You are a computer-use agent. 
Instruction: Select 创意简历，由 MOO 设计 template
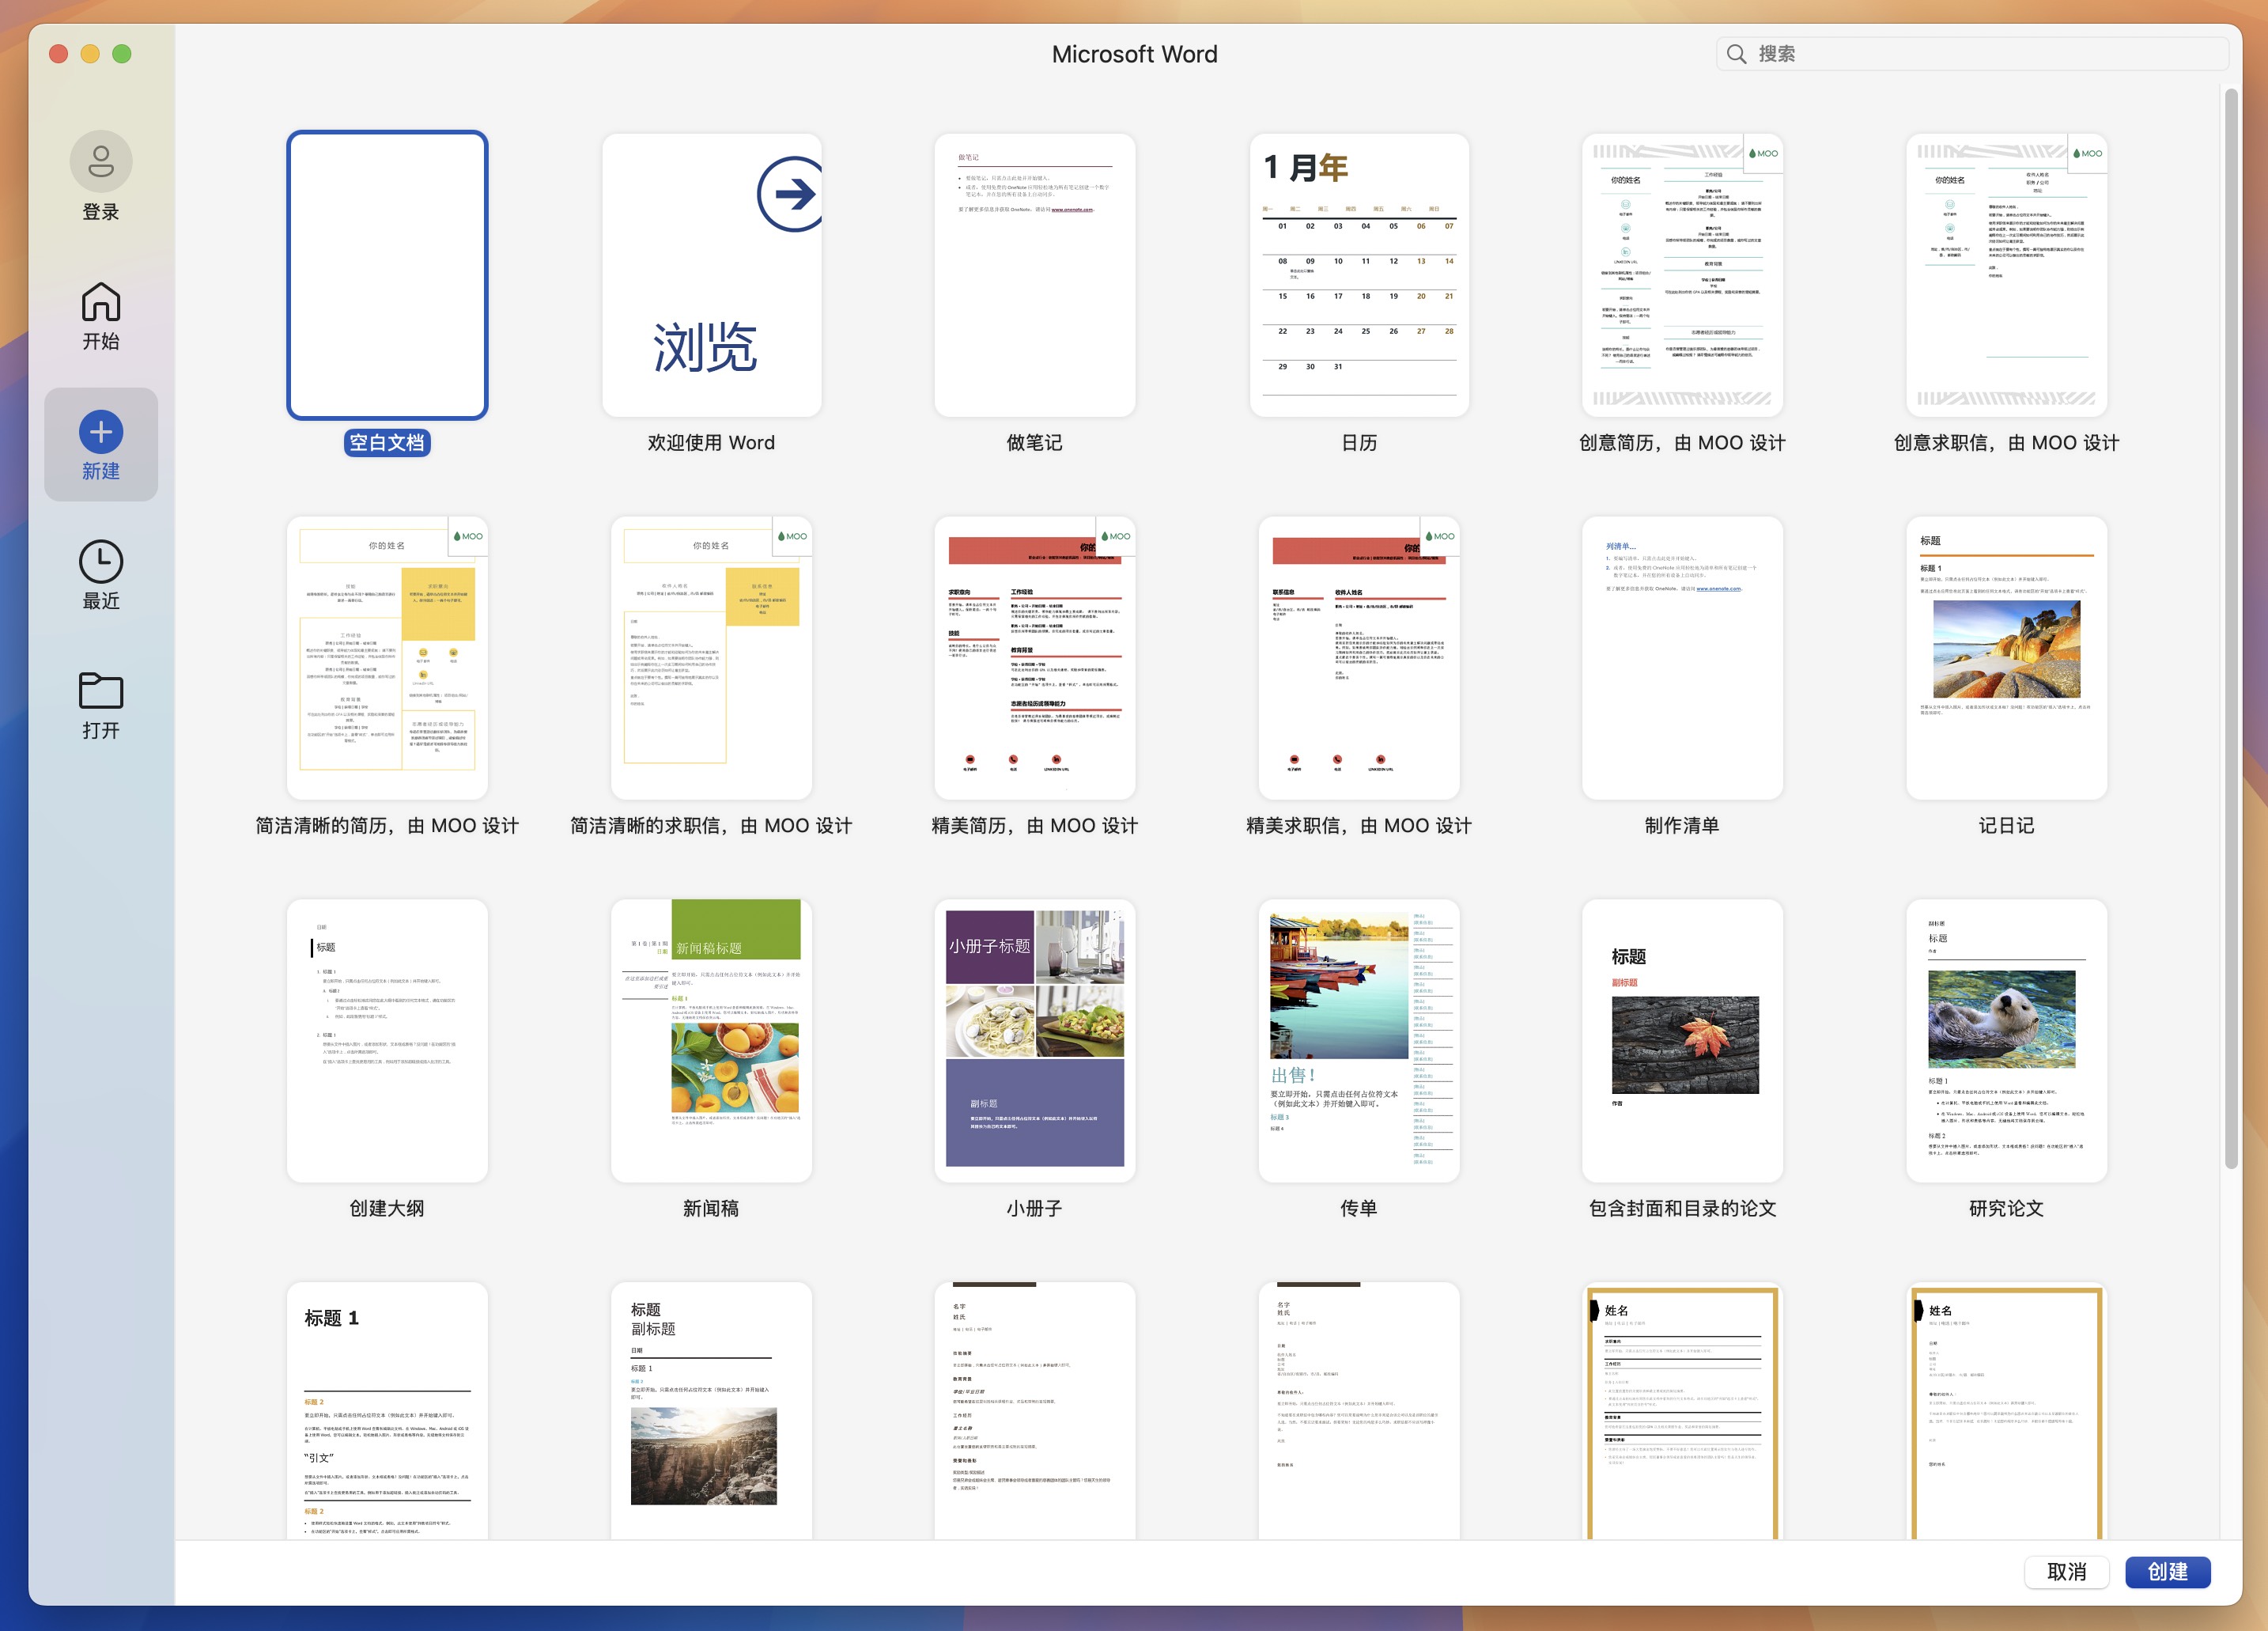1682,275
